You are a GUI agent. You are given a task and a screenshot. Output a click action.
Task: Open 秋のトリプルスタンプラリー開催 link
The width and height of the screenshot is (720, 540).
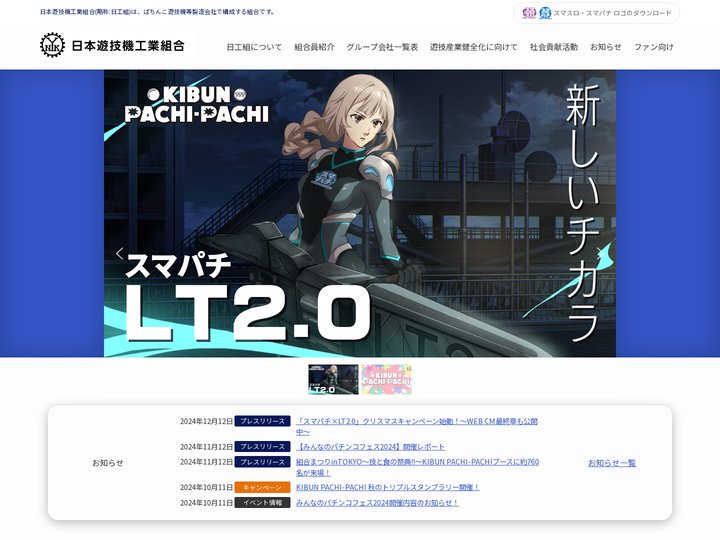coord(388,487)
